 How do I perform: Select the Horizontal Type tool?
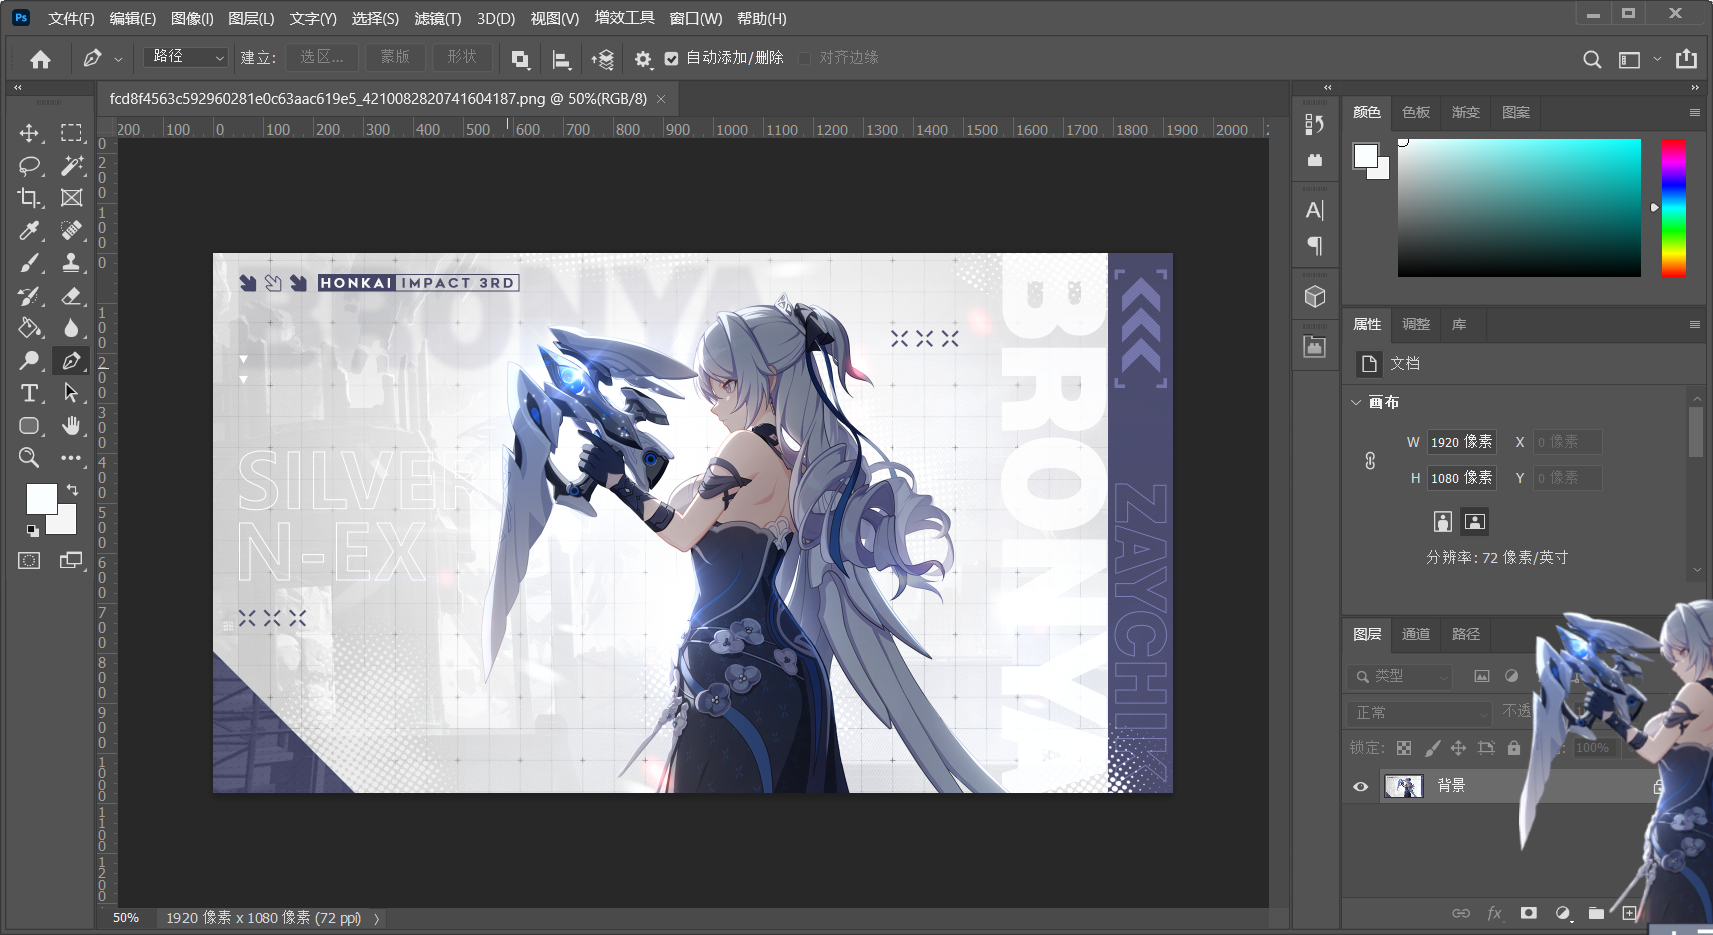pyautogui.click(x=29, y=393)
